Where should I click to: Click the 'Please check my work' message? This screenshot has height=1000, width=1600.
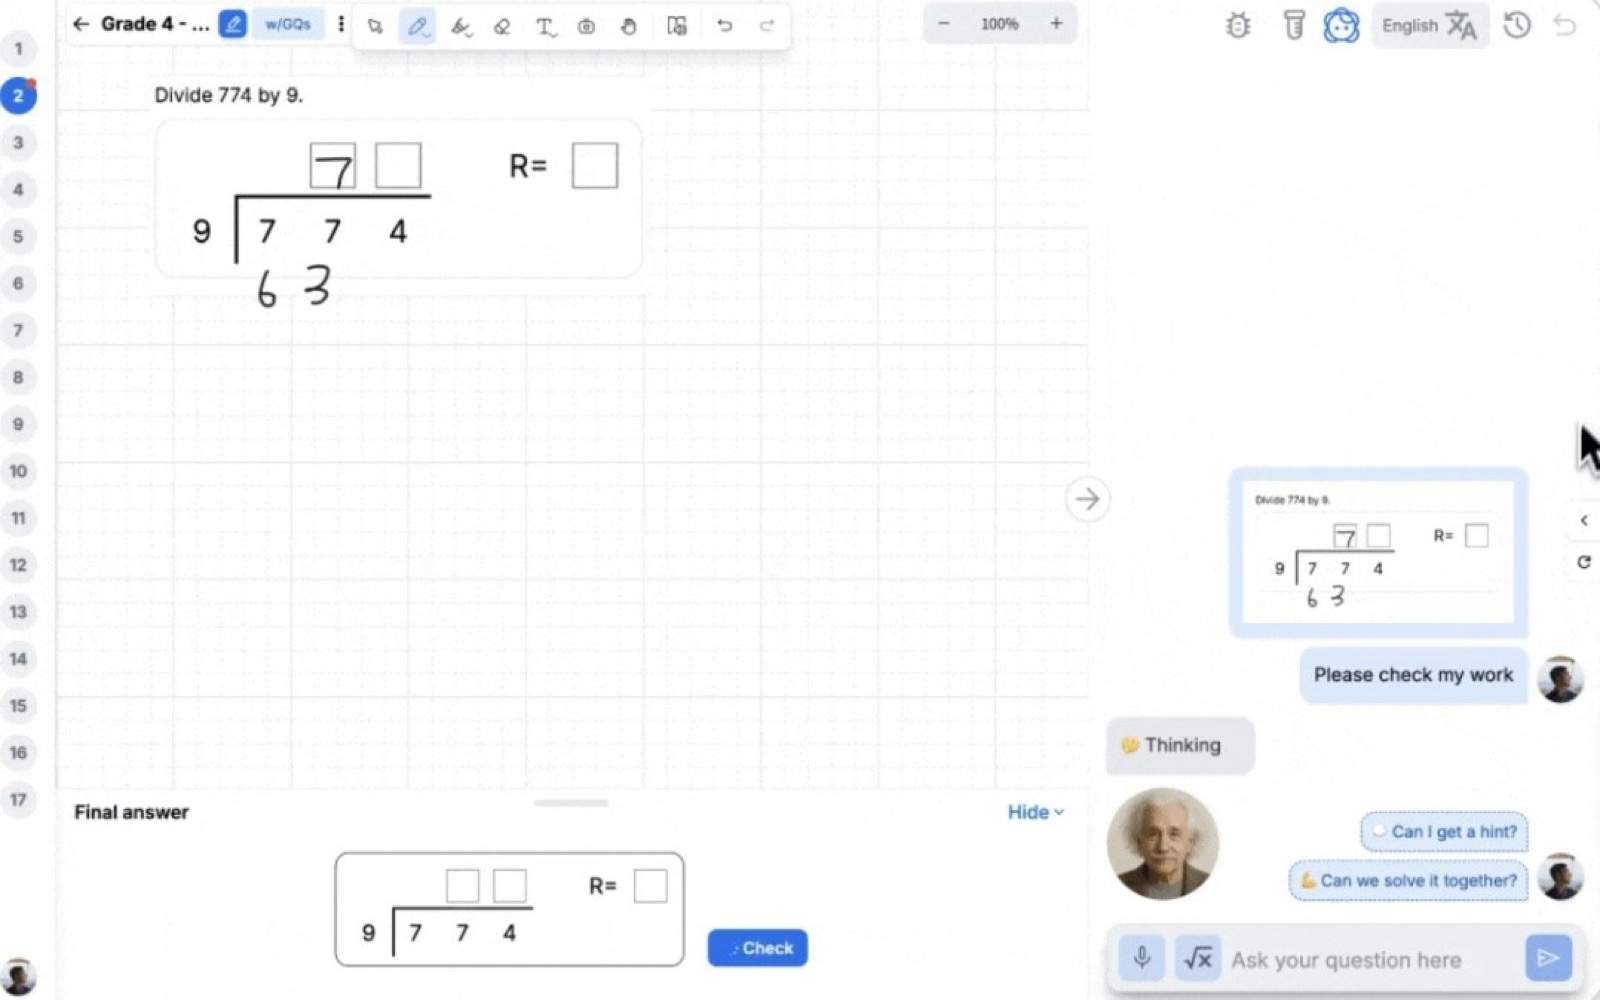1413,675
